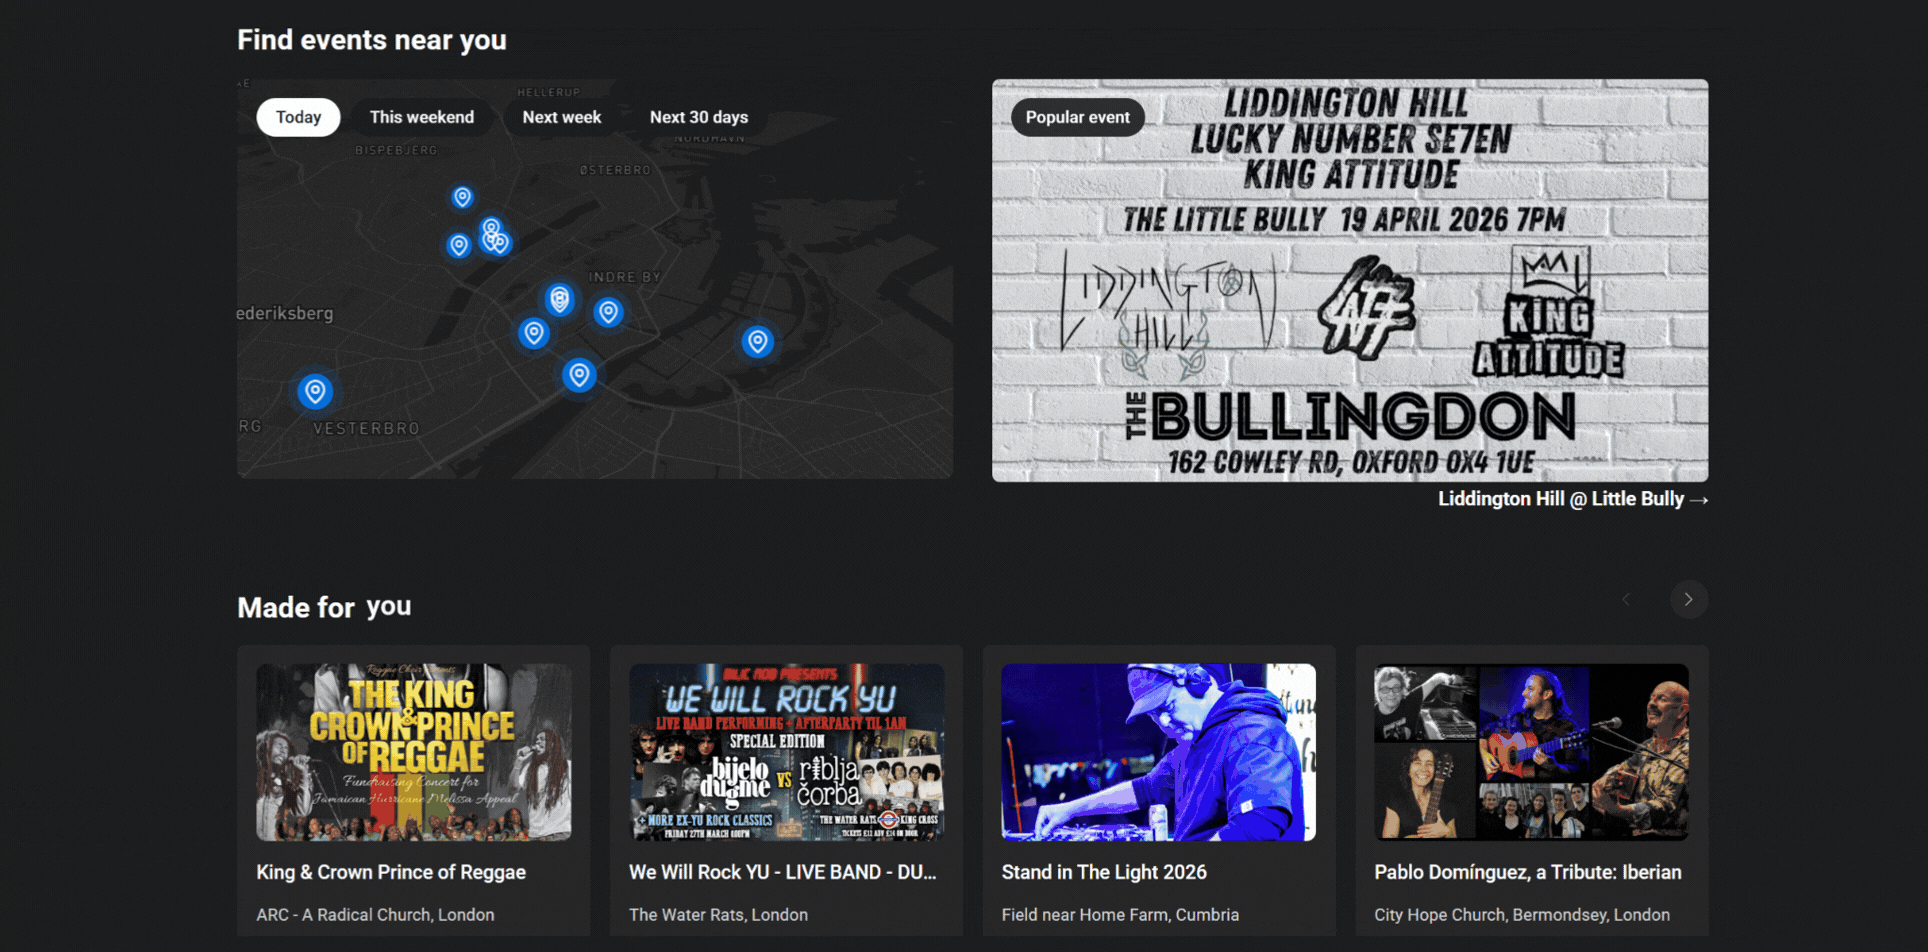Click the southernmost central map pin
This screenshot has height=952, width=1928.
click(579, 375)
